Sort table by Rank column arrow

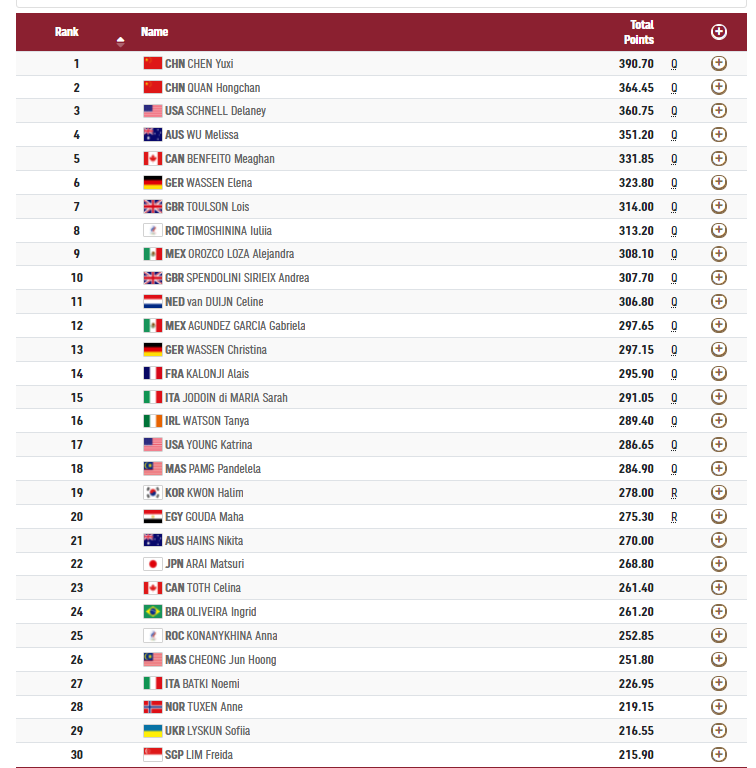click(x=120, y=42)
